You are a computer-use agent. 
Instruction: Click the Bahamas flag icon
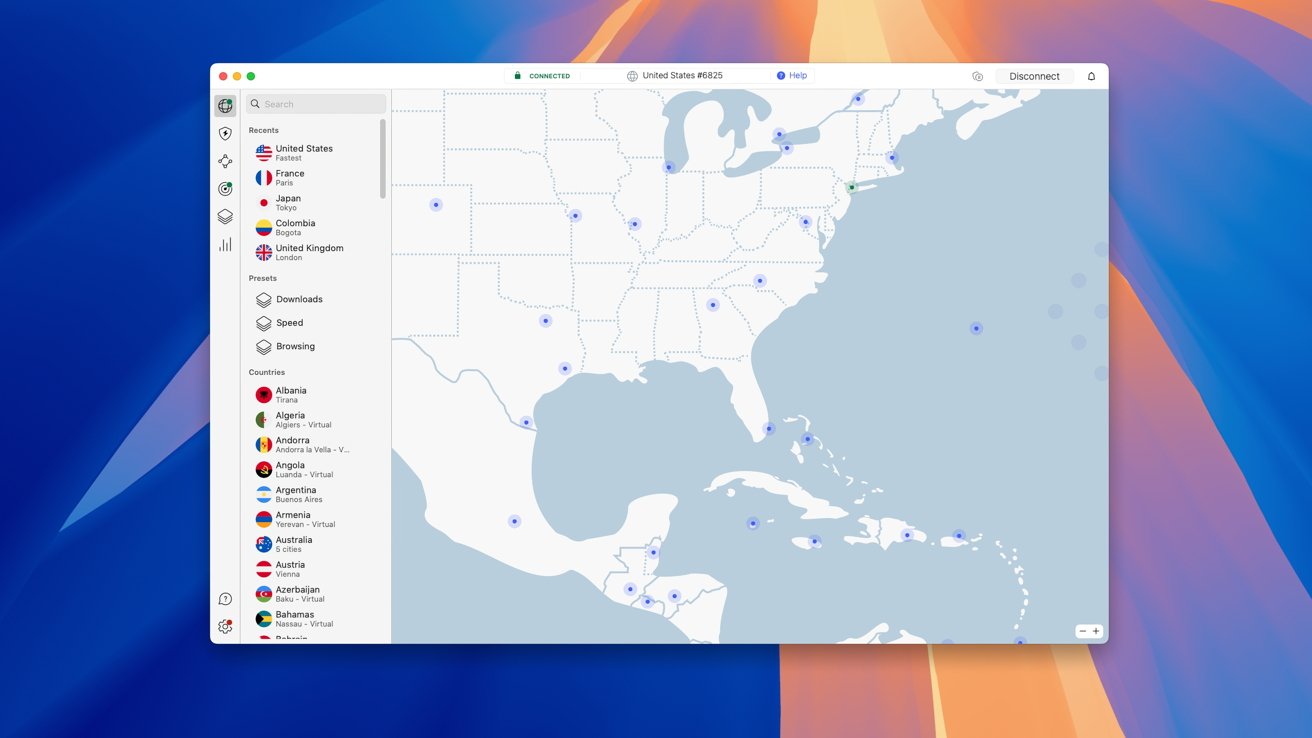click(x=263, y=619)
